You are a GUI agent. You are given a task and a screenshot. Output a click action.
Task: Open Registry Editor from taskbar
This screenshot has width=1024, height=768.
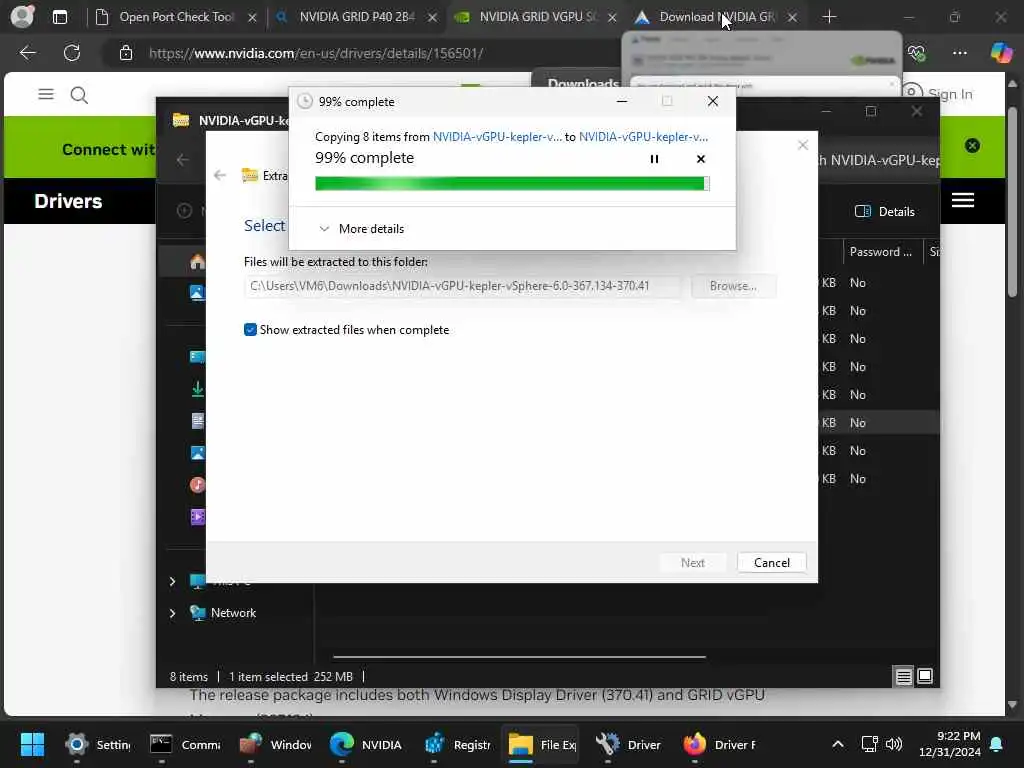[457, 744]
